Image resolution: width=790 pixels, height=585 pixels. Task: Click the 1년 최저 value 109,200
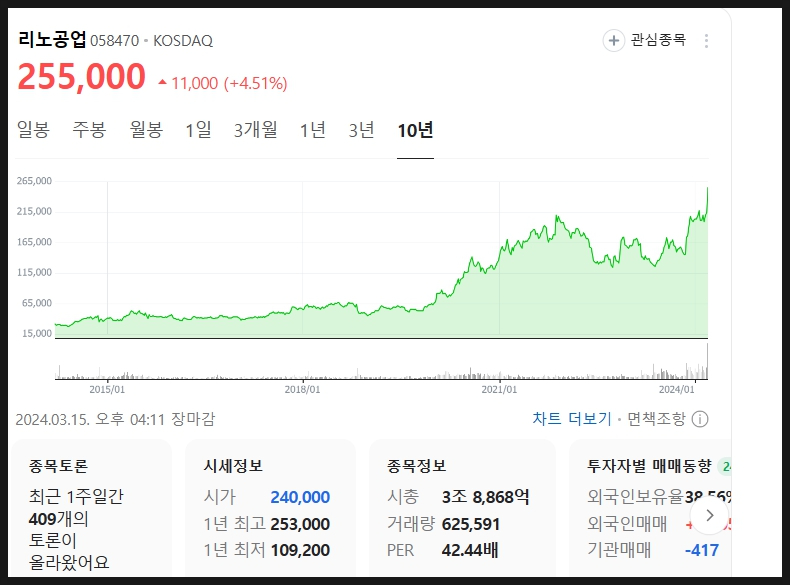tap(300, 550)
